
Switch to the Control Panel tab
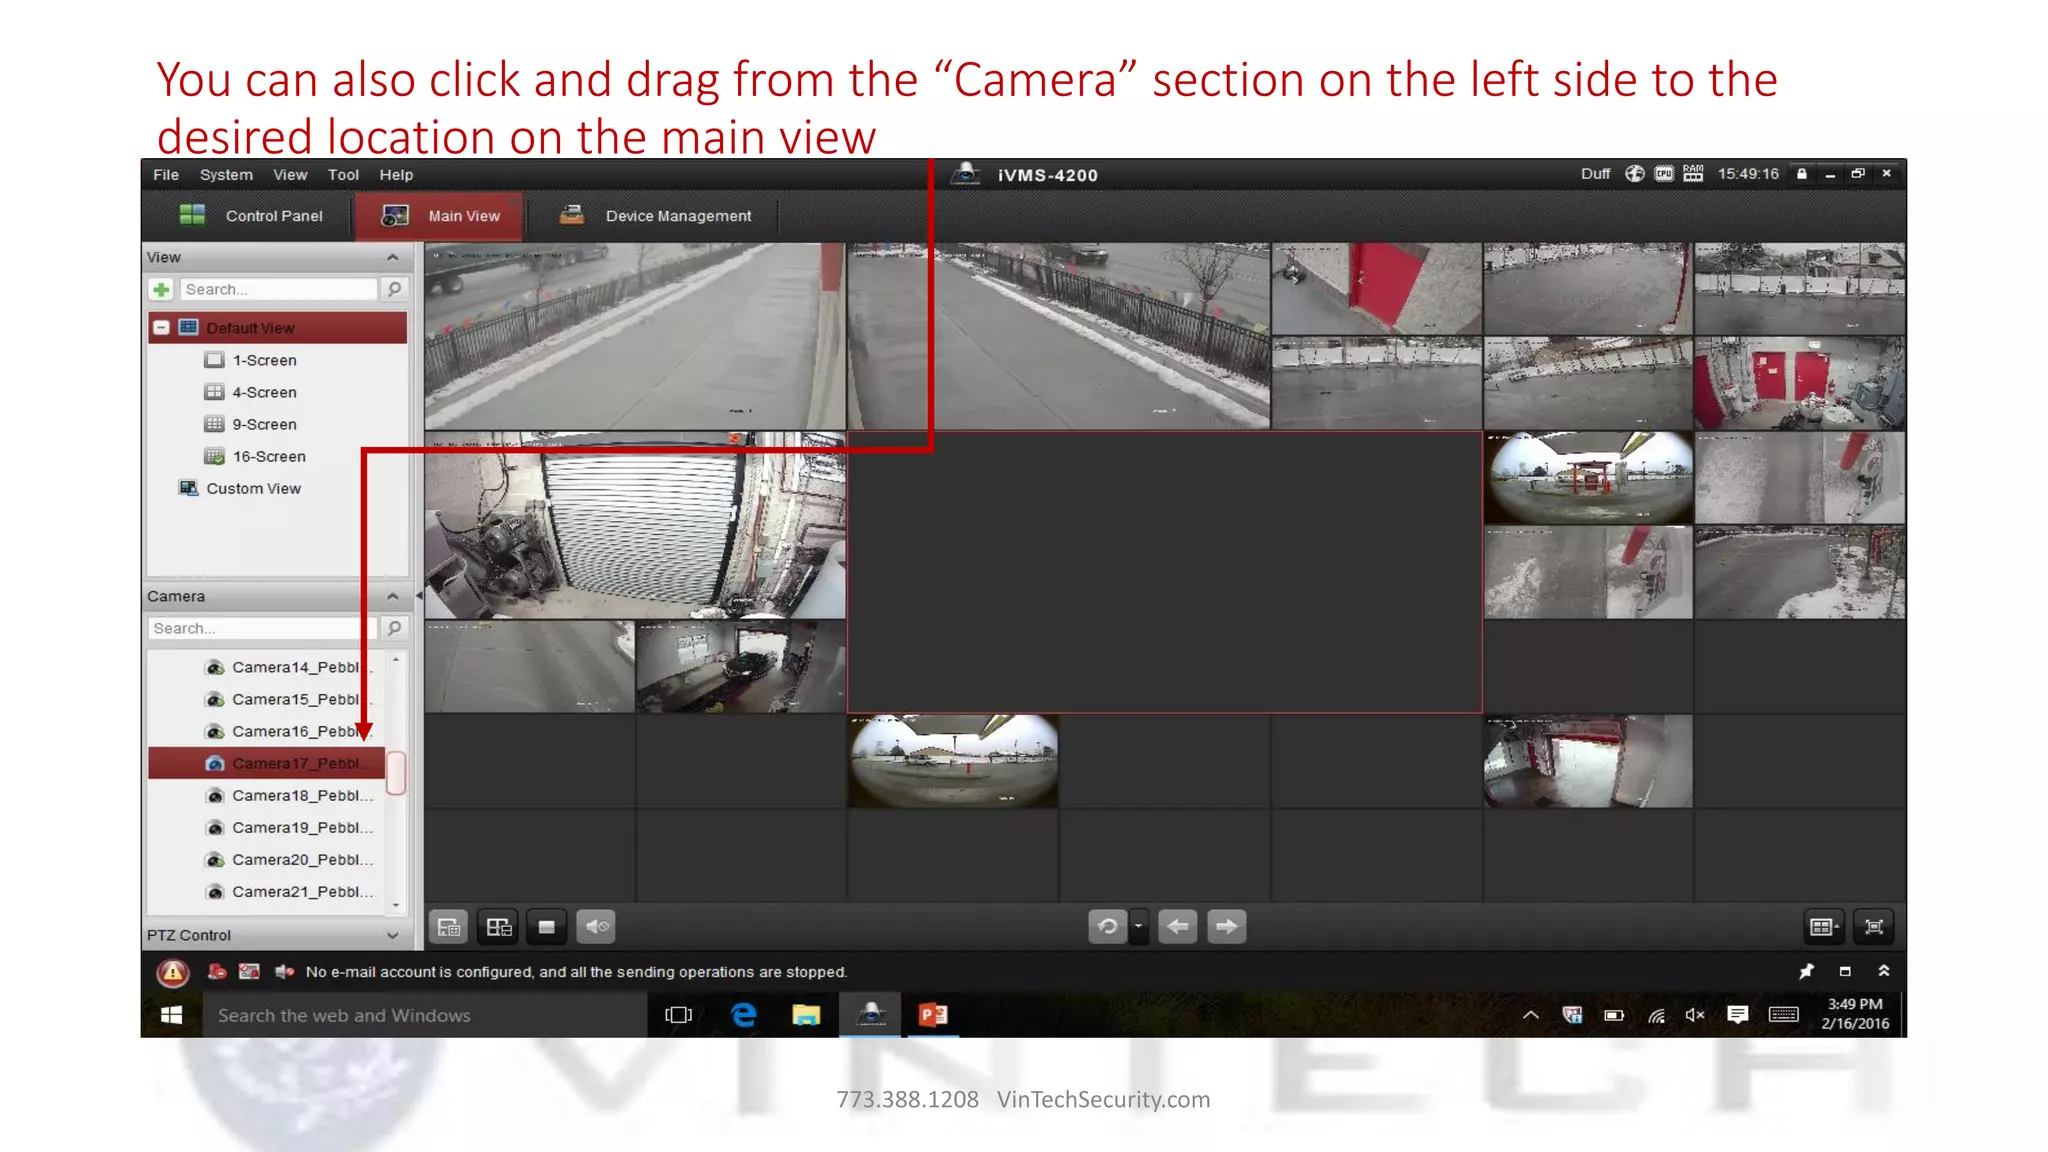click(251, 216)
